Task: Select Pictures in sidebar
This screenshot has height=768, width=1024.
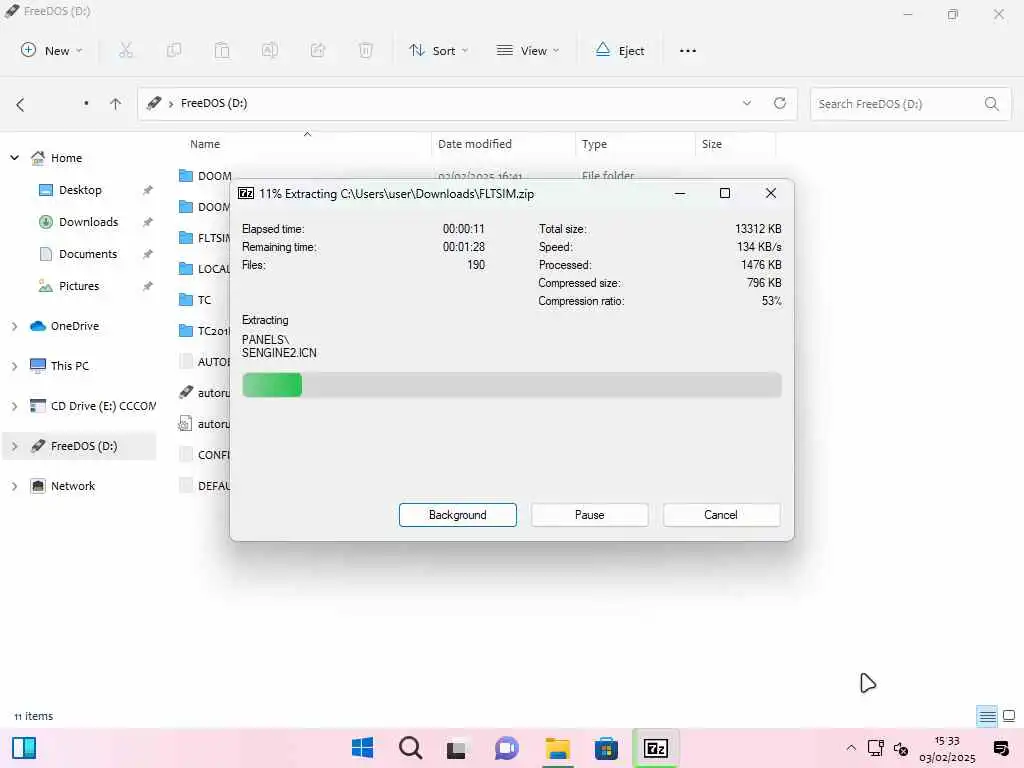Action: [x=79, y=286]
